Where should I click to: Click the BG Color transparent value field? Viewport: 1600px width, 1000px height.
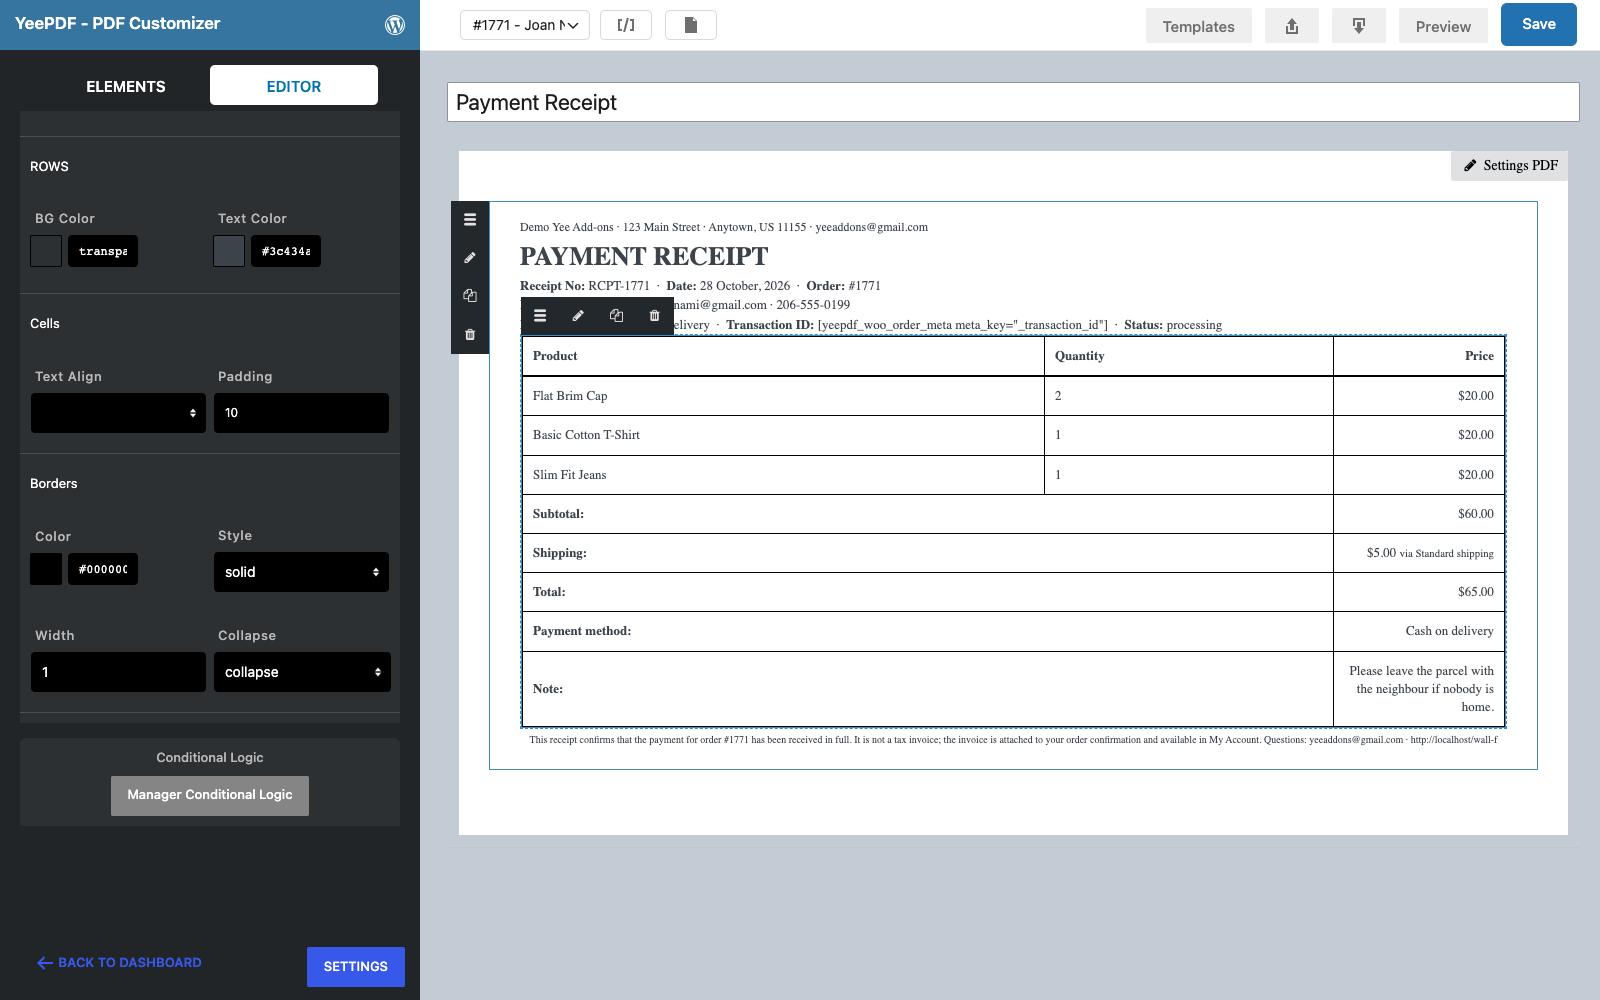tap(103, 251)
